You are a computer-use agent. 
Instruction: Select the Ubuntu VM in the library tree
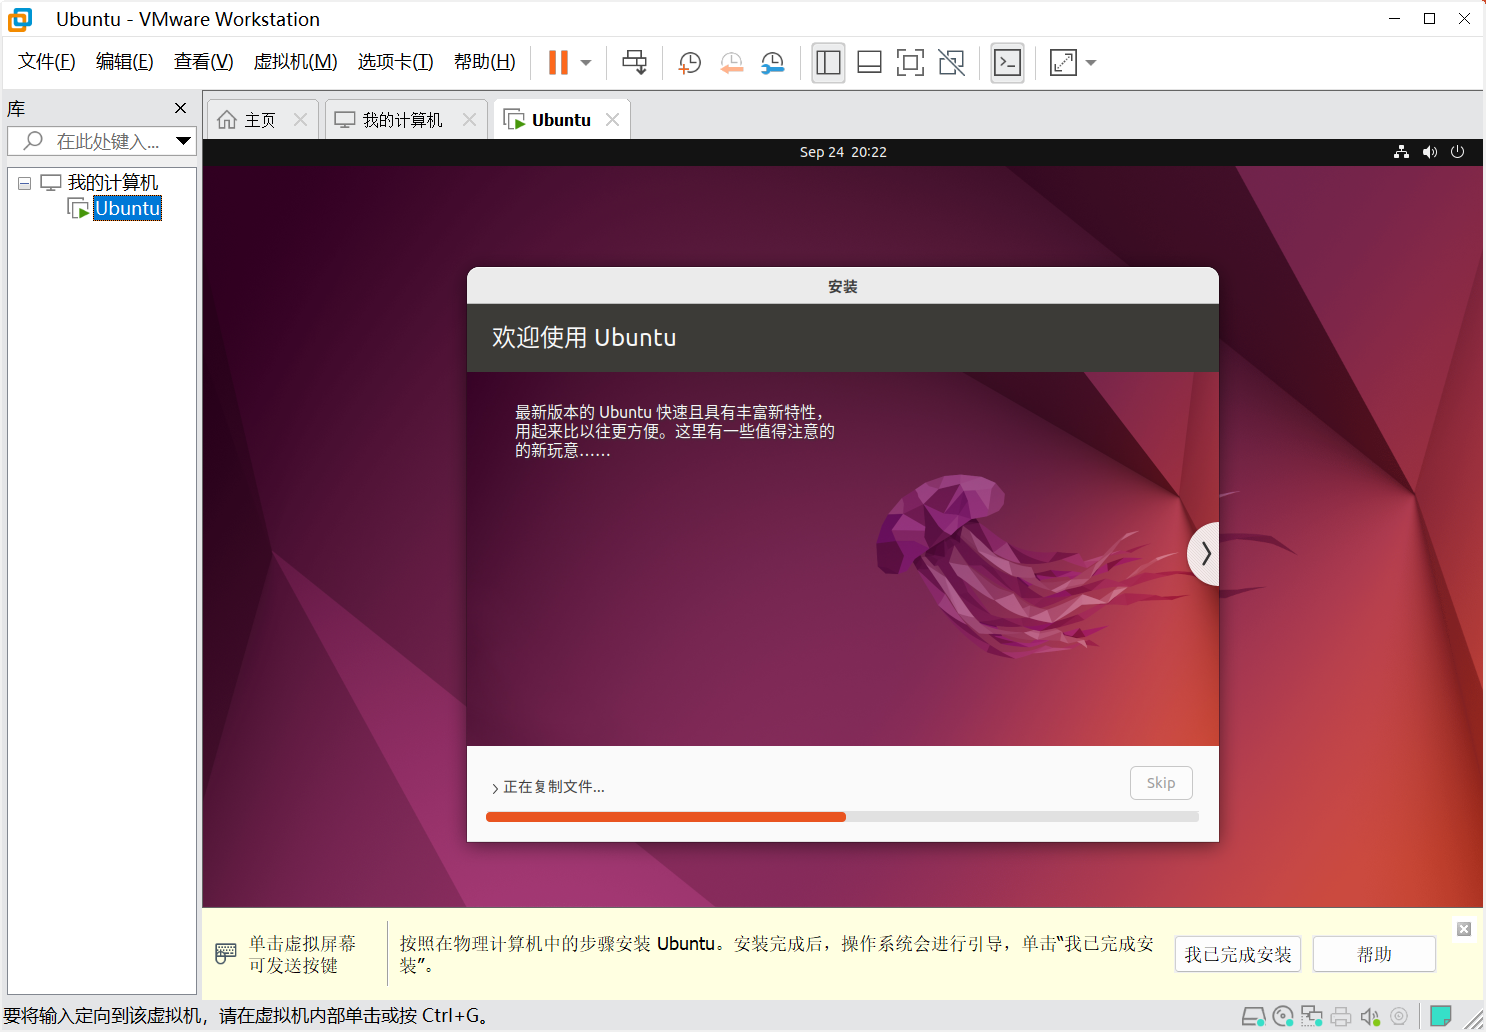pos(127,208)
